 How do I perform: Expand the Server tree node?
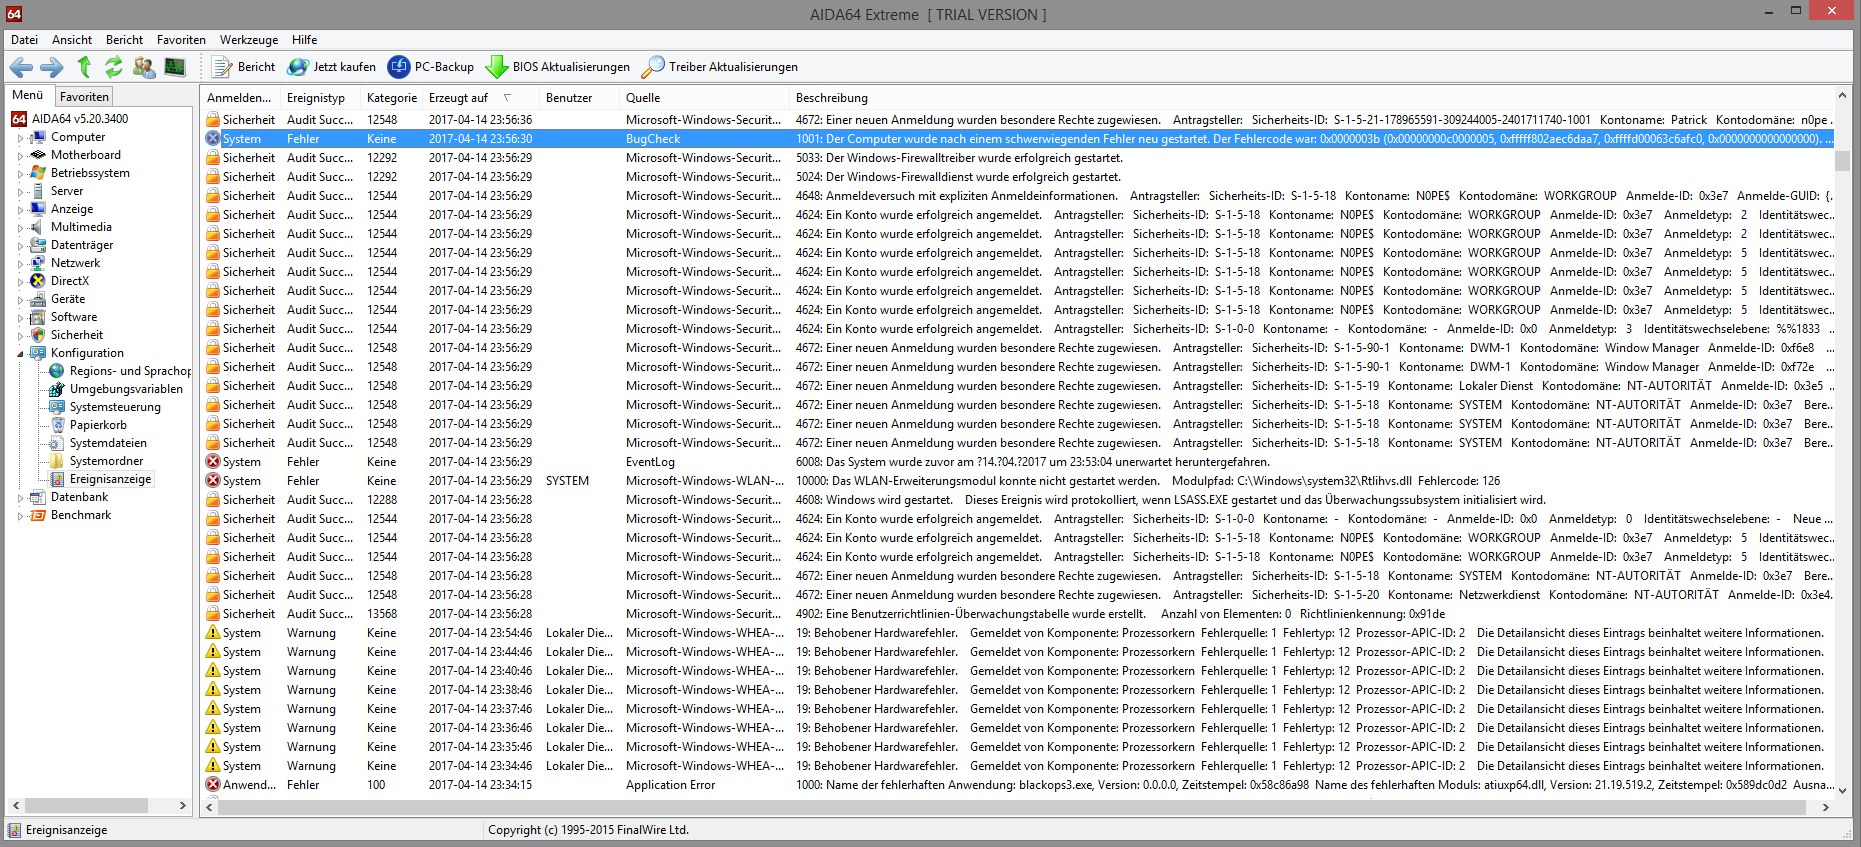(20, 192)
